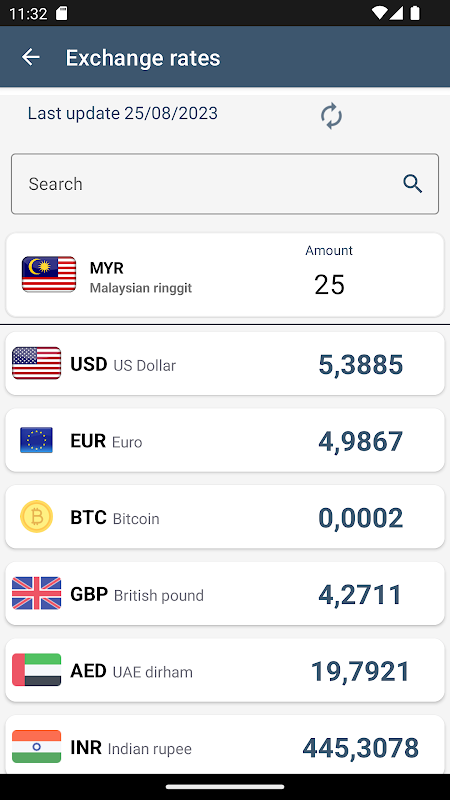The width and height of the screenshot is (450, 800).
Task: Tap the UAE flag icon
Action: coord(36,670)
